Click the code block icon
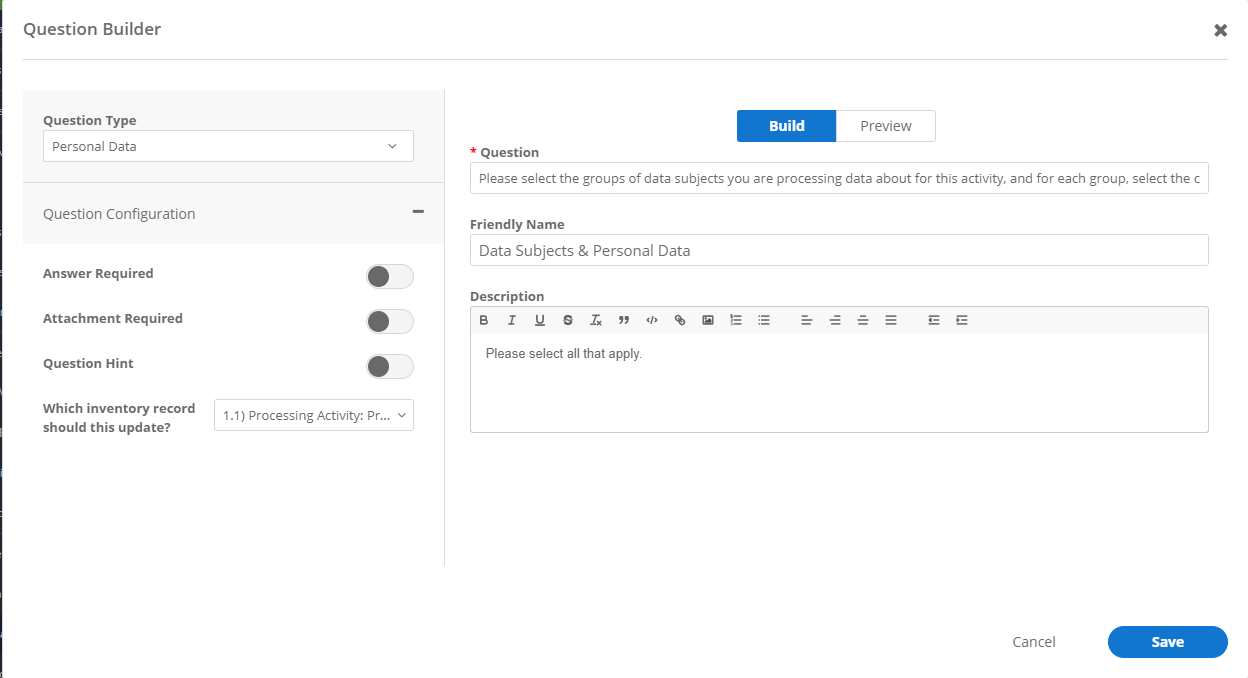The image size is (1248, 678). point(652,320)
